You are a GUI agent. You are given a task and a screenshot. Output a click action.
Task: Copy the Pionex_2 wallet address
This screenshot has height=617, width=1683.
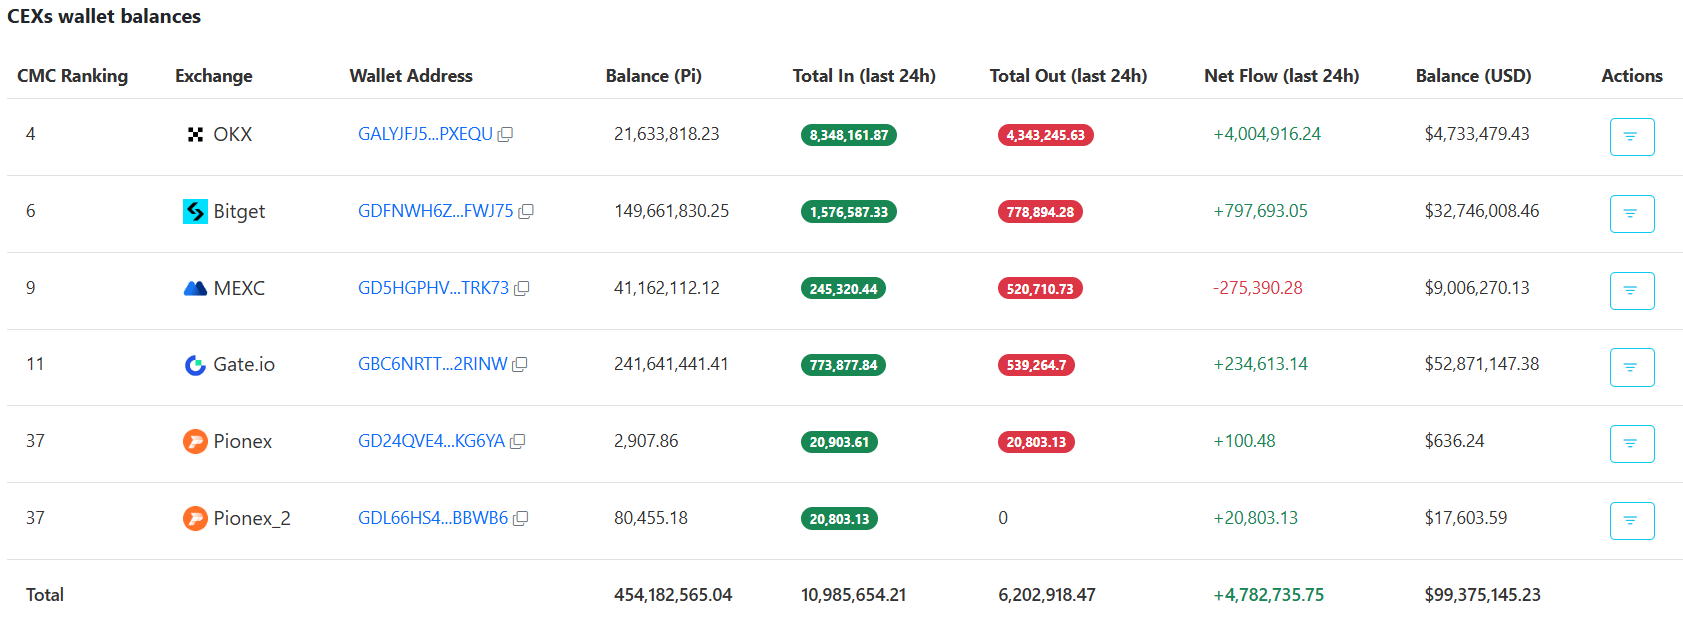(x=520, y=519)
